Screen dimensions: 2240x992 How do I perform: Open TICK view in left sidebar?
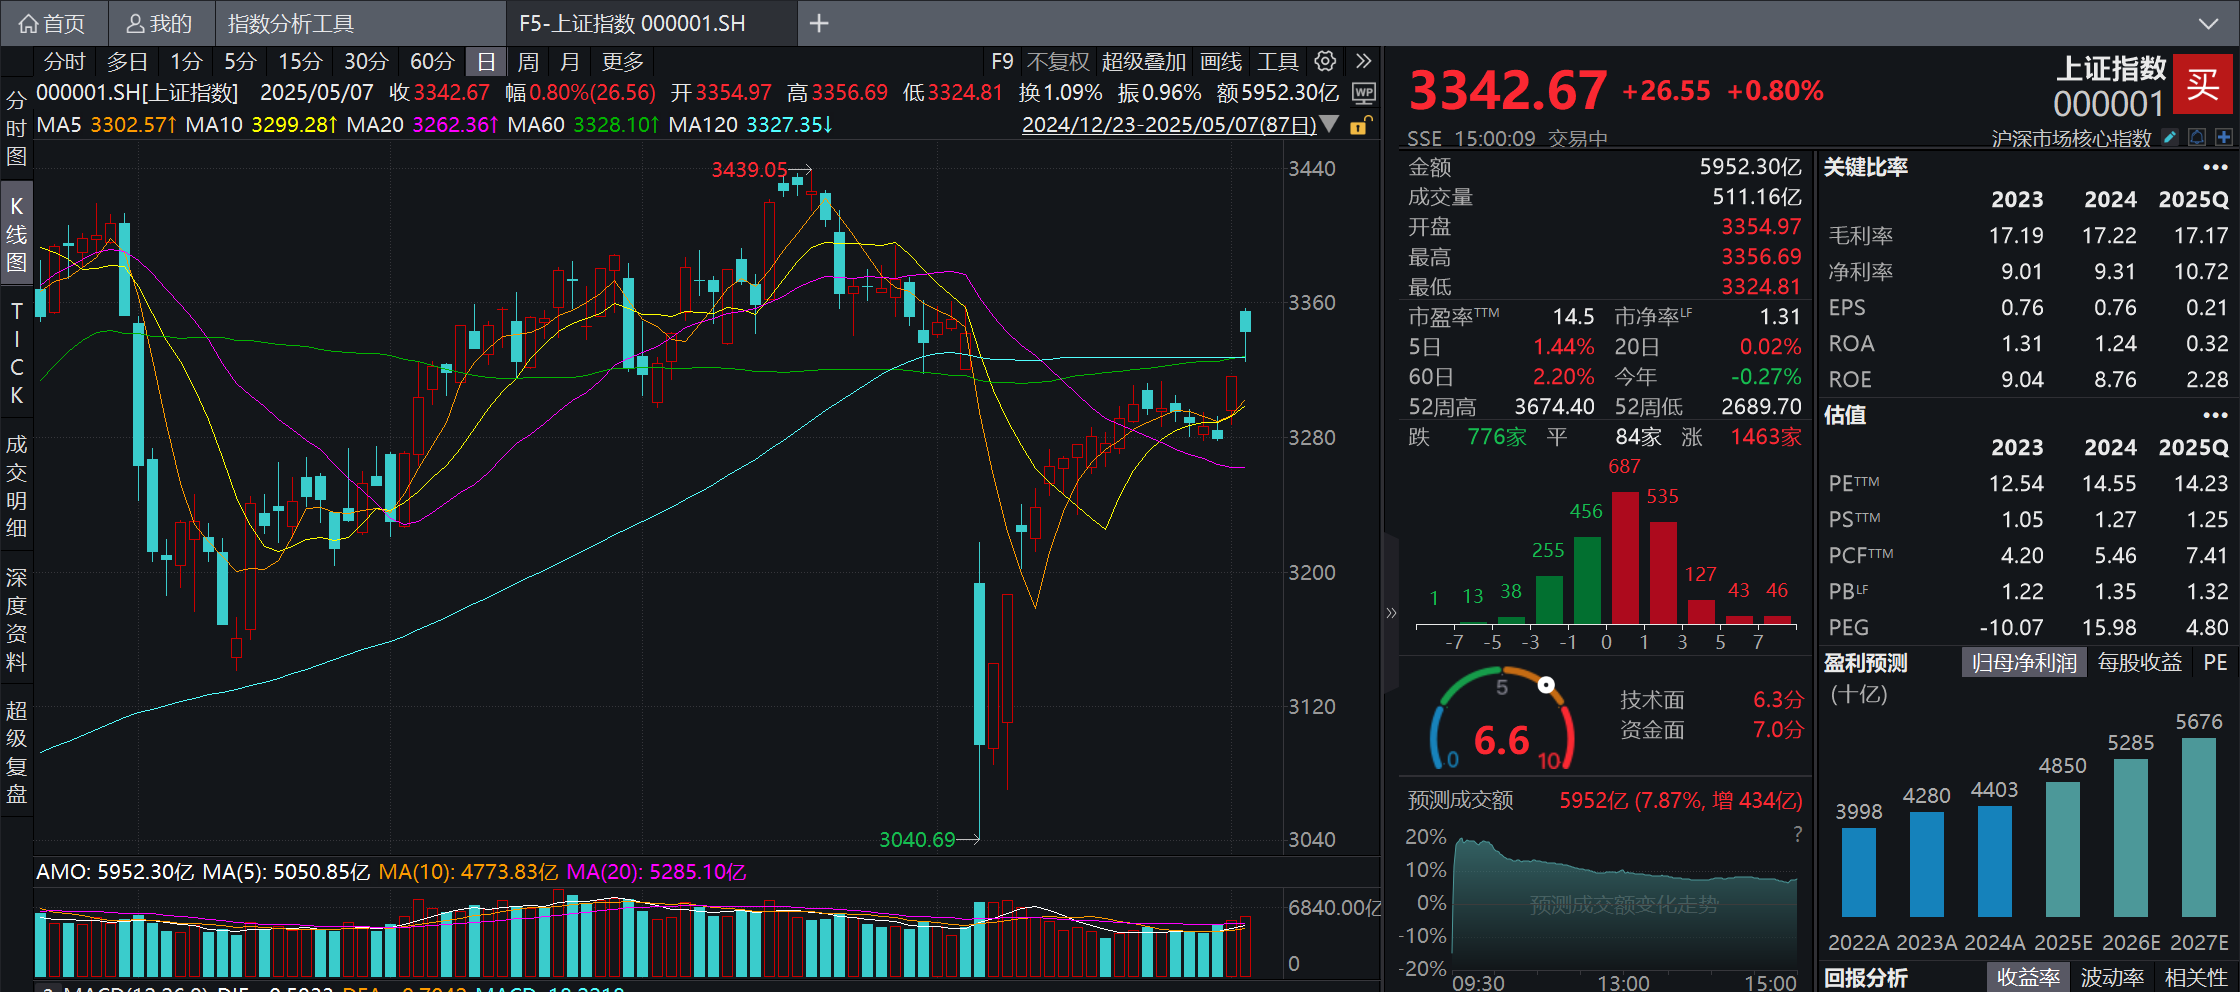(x=16, y=353)
